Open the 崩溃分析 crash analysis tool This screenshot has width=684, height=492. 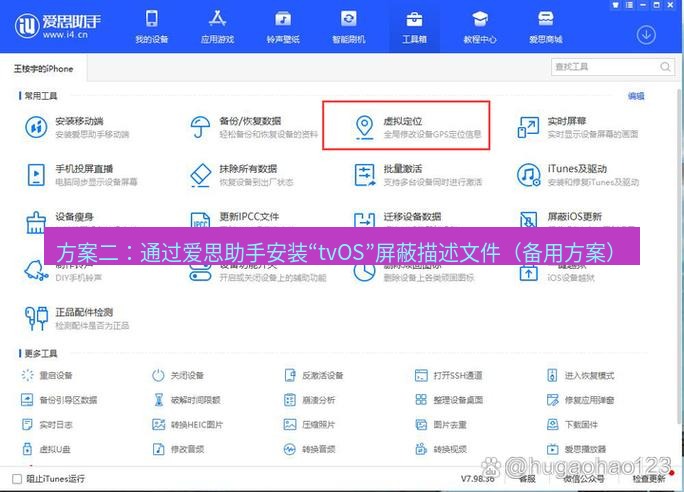coord(309,400)
